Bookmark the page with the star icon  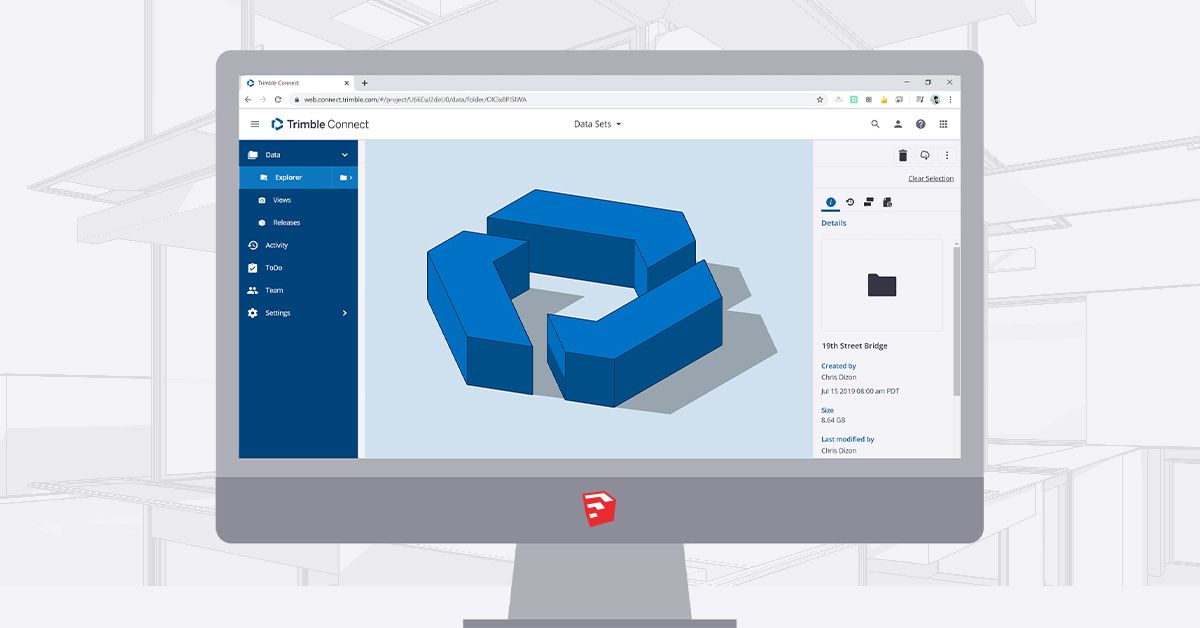pyautogui.click(x=820, y=100)
